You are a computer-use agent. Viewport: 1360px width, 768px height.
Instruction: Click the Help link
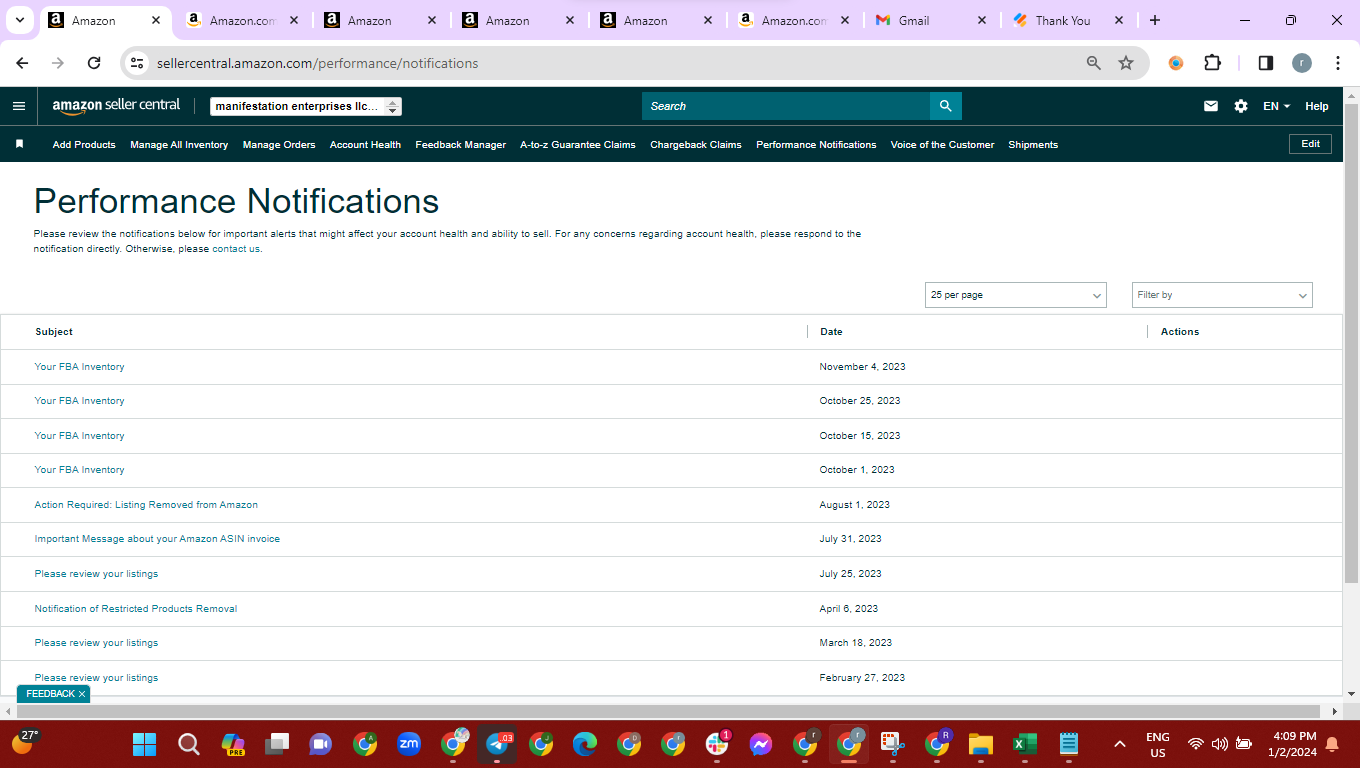tap(1317, 106)
